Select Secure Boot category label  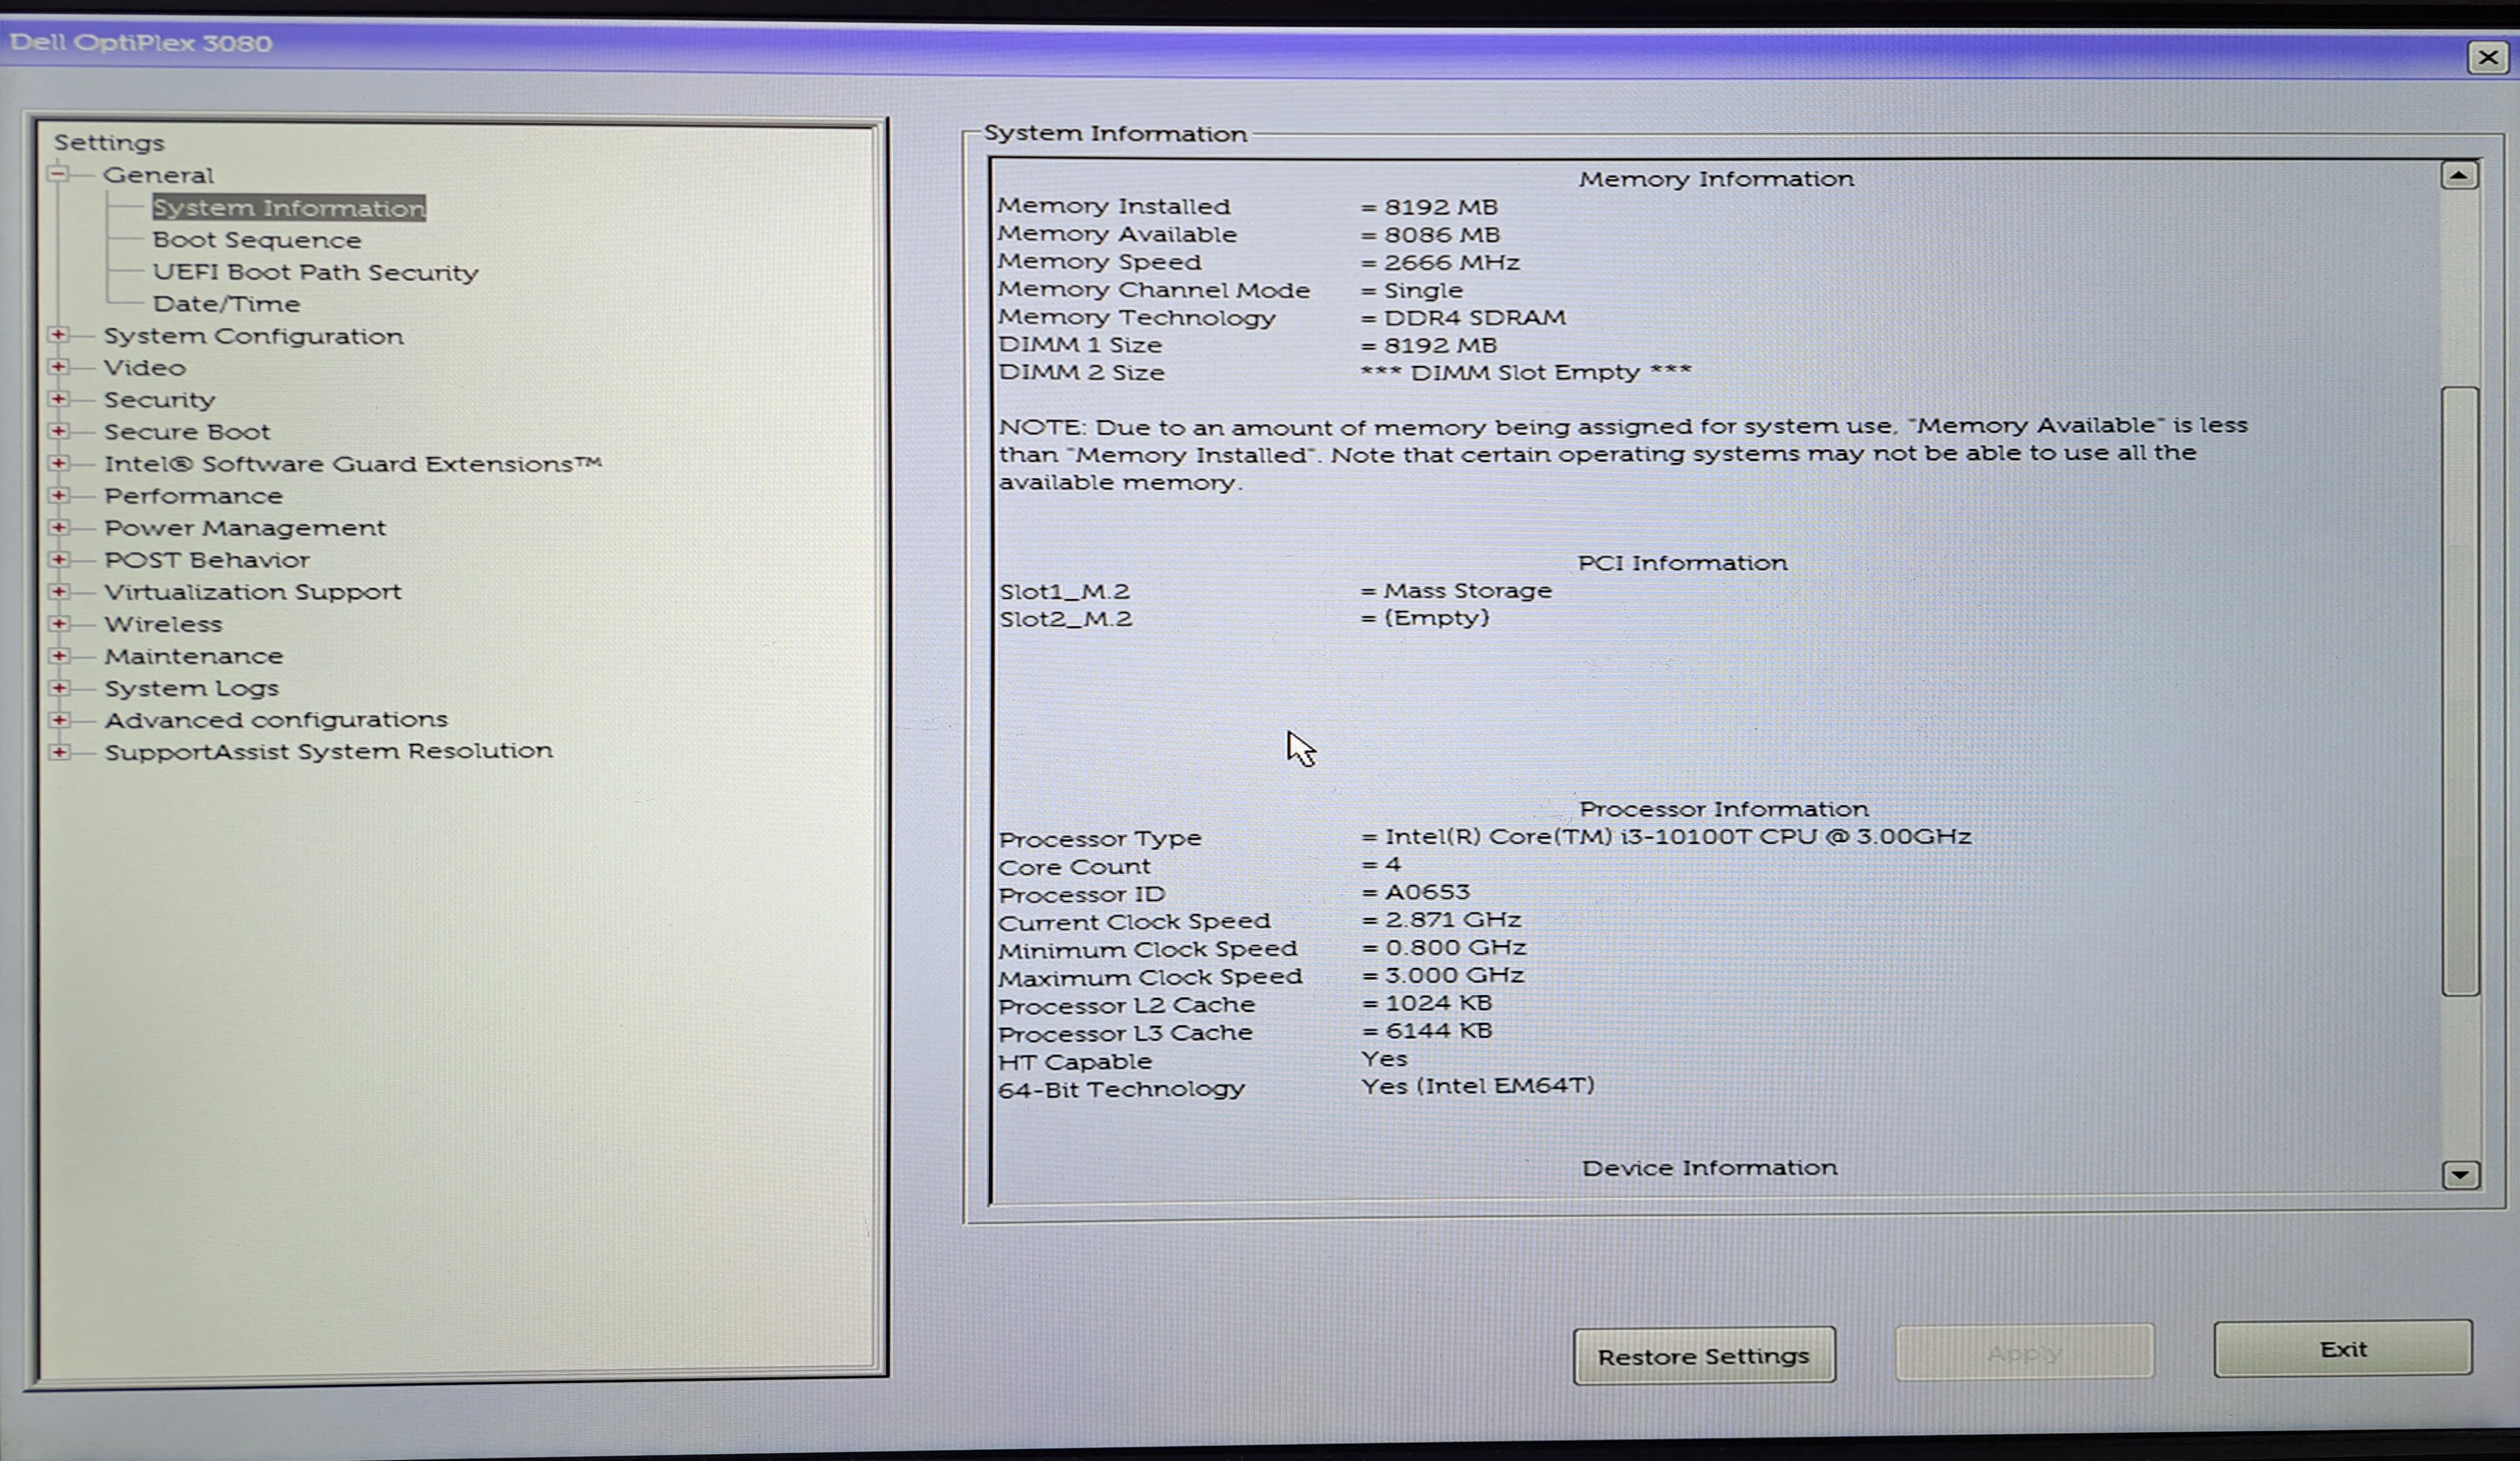point(187,432)
